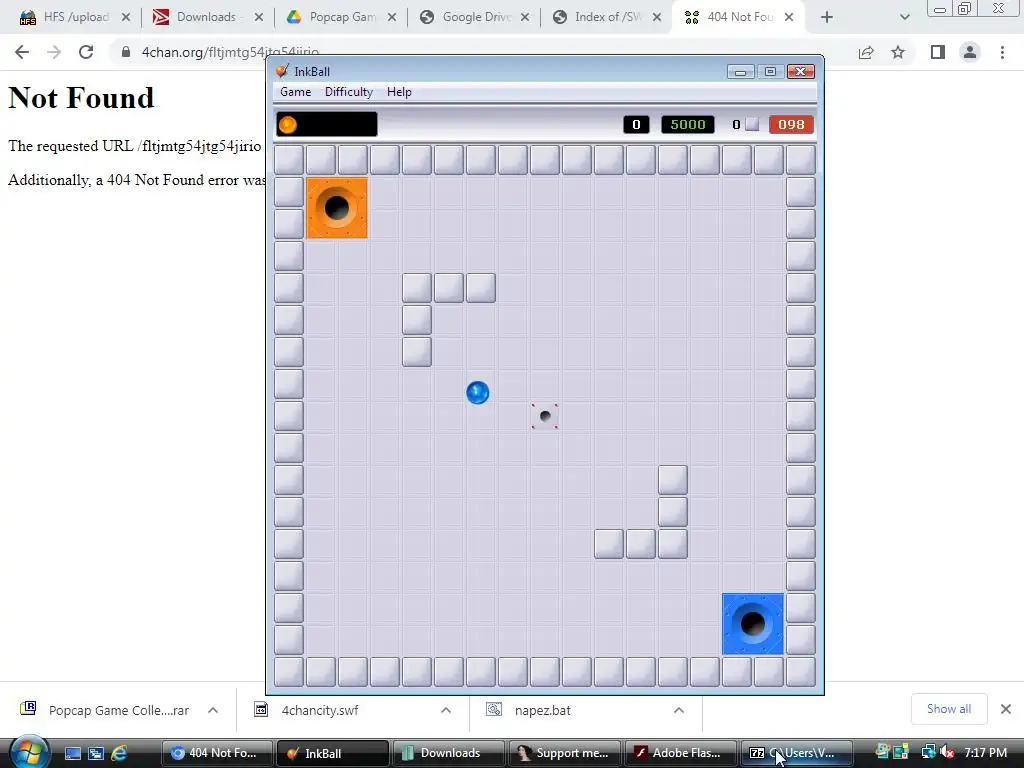Expand options for napez.bat download
This screenshot has height=768, width=1024.
pyautogui.click(x=679, y=710)
